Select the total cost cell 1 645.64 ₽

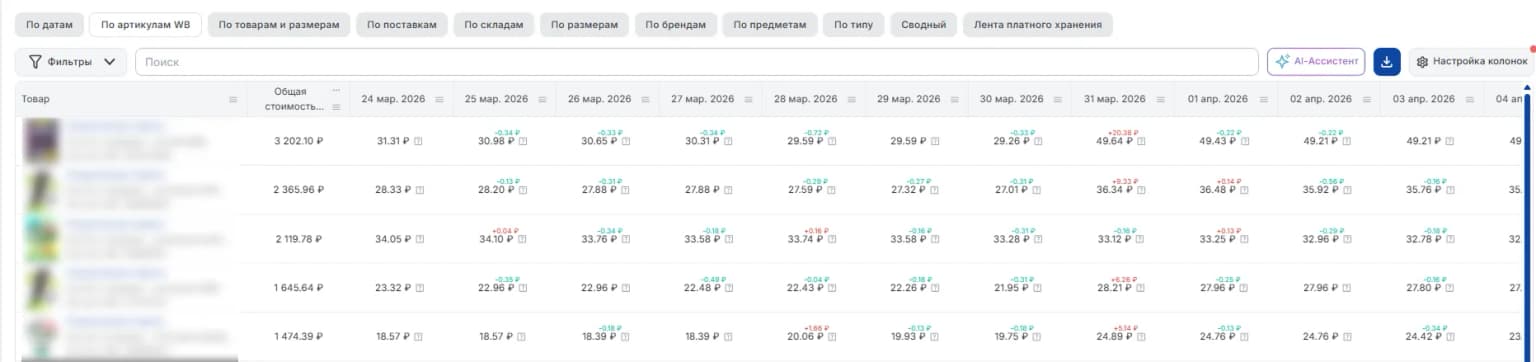click(299, 288)
